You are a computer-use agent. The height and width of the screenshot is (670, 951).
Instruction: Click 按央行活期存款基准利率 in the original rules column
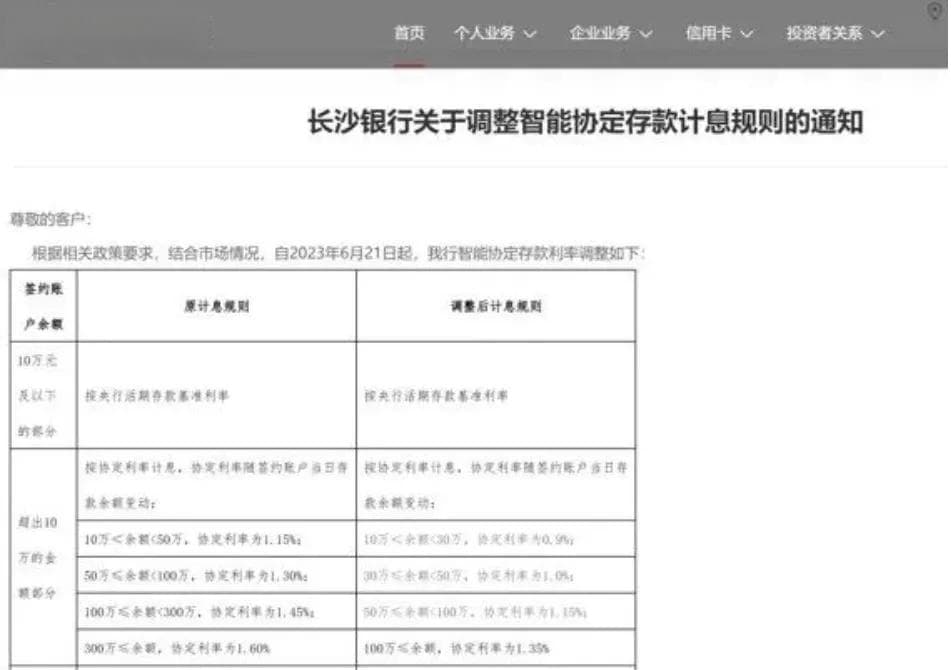coord(157,396)
